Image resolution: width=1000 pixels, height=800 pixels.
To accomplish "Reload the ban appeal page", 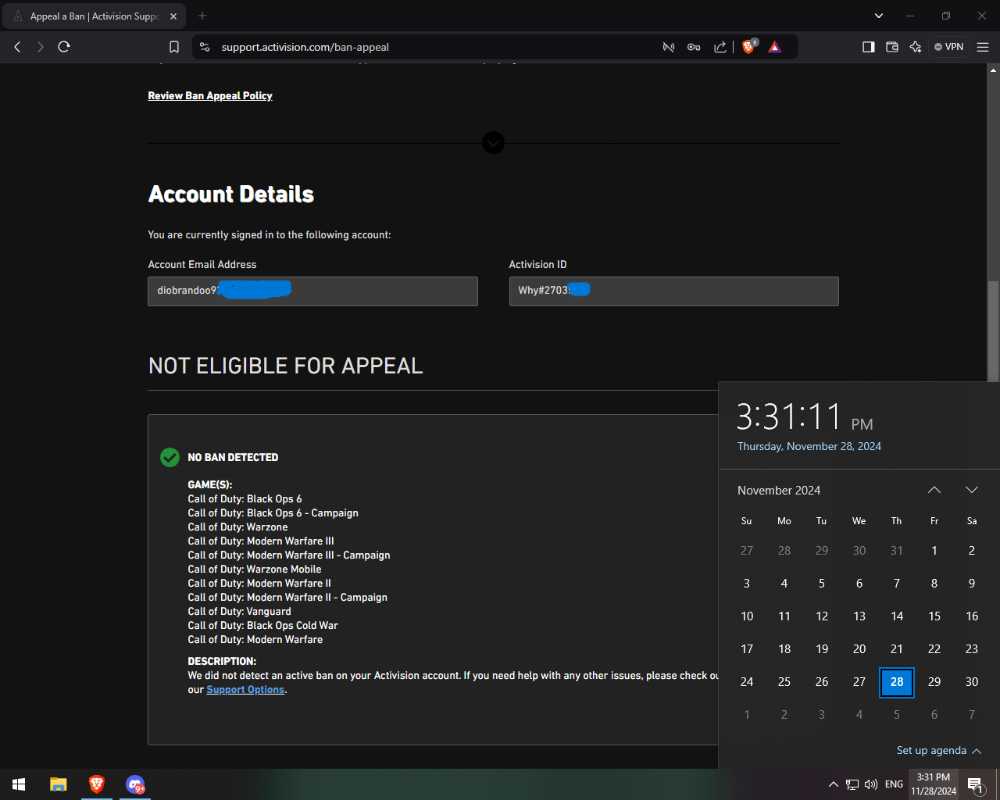I will click(x=64, y=47).
